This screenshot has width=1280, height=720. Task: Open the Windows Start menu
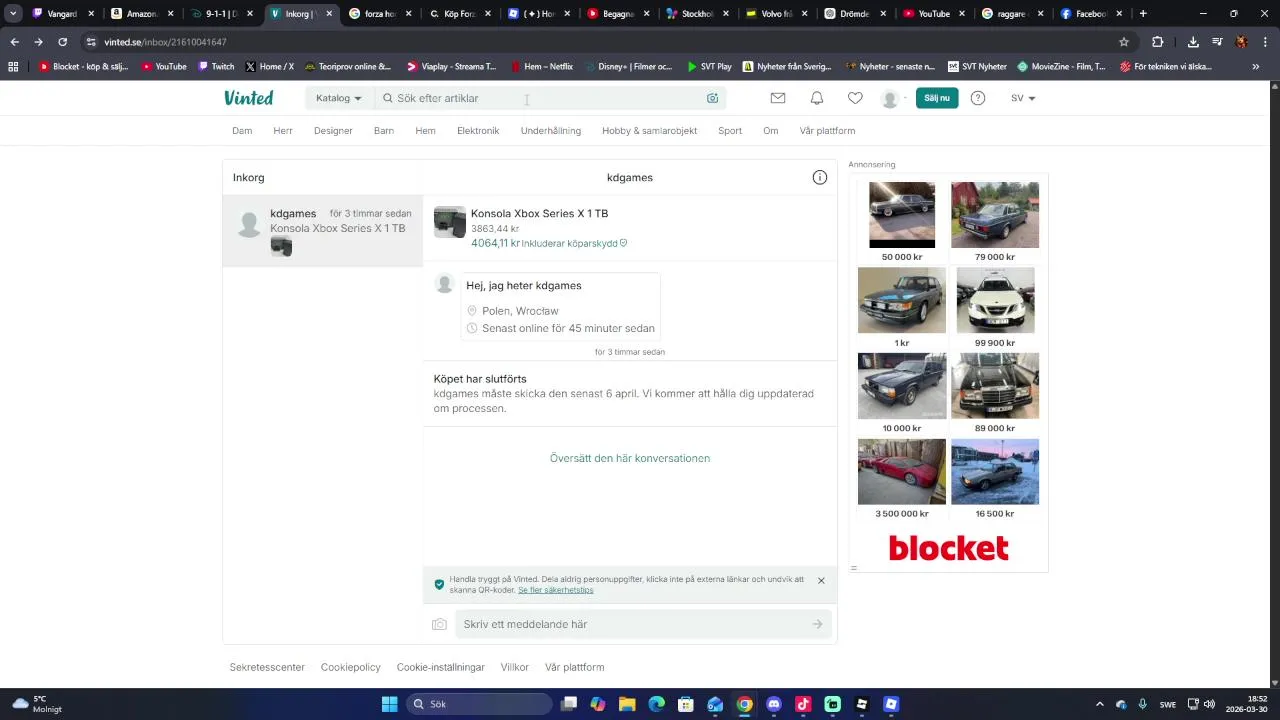click(389, 704)
